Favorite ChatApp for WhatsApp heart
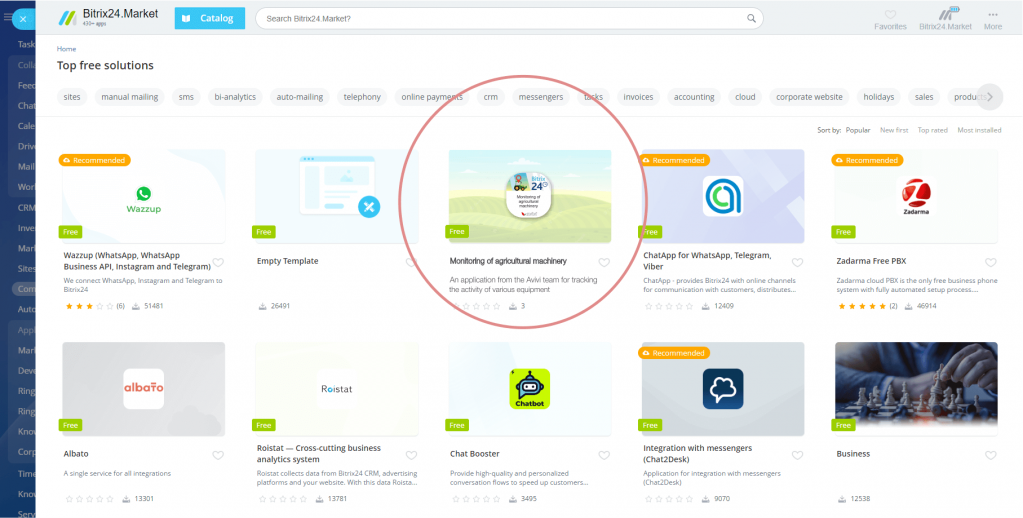The image size is (1023, 518). coord(797,263)
